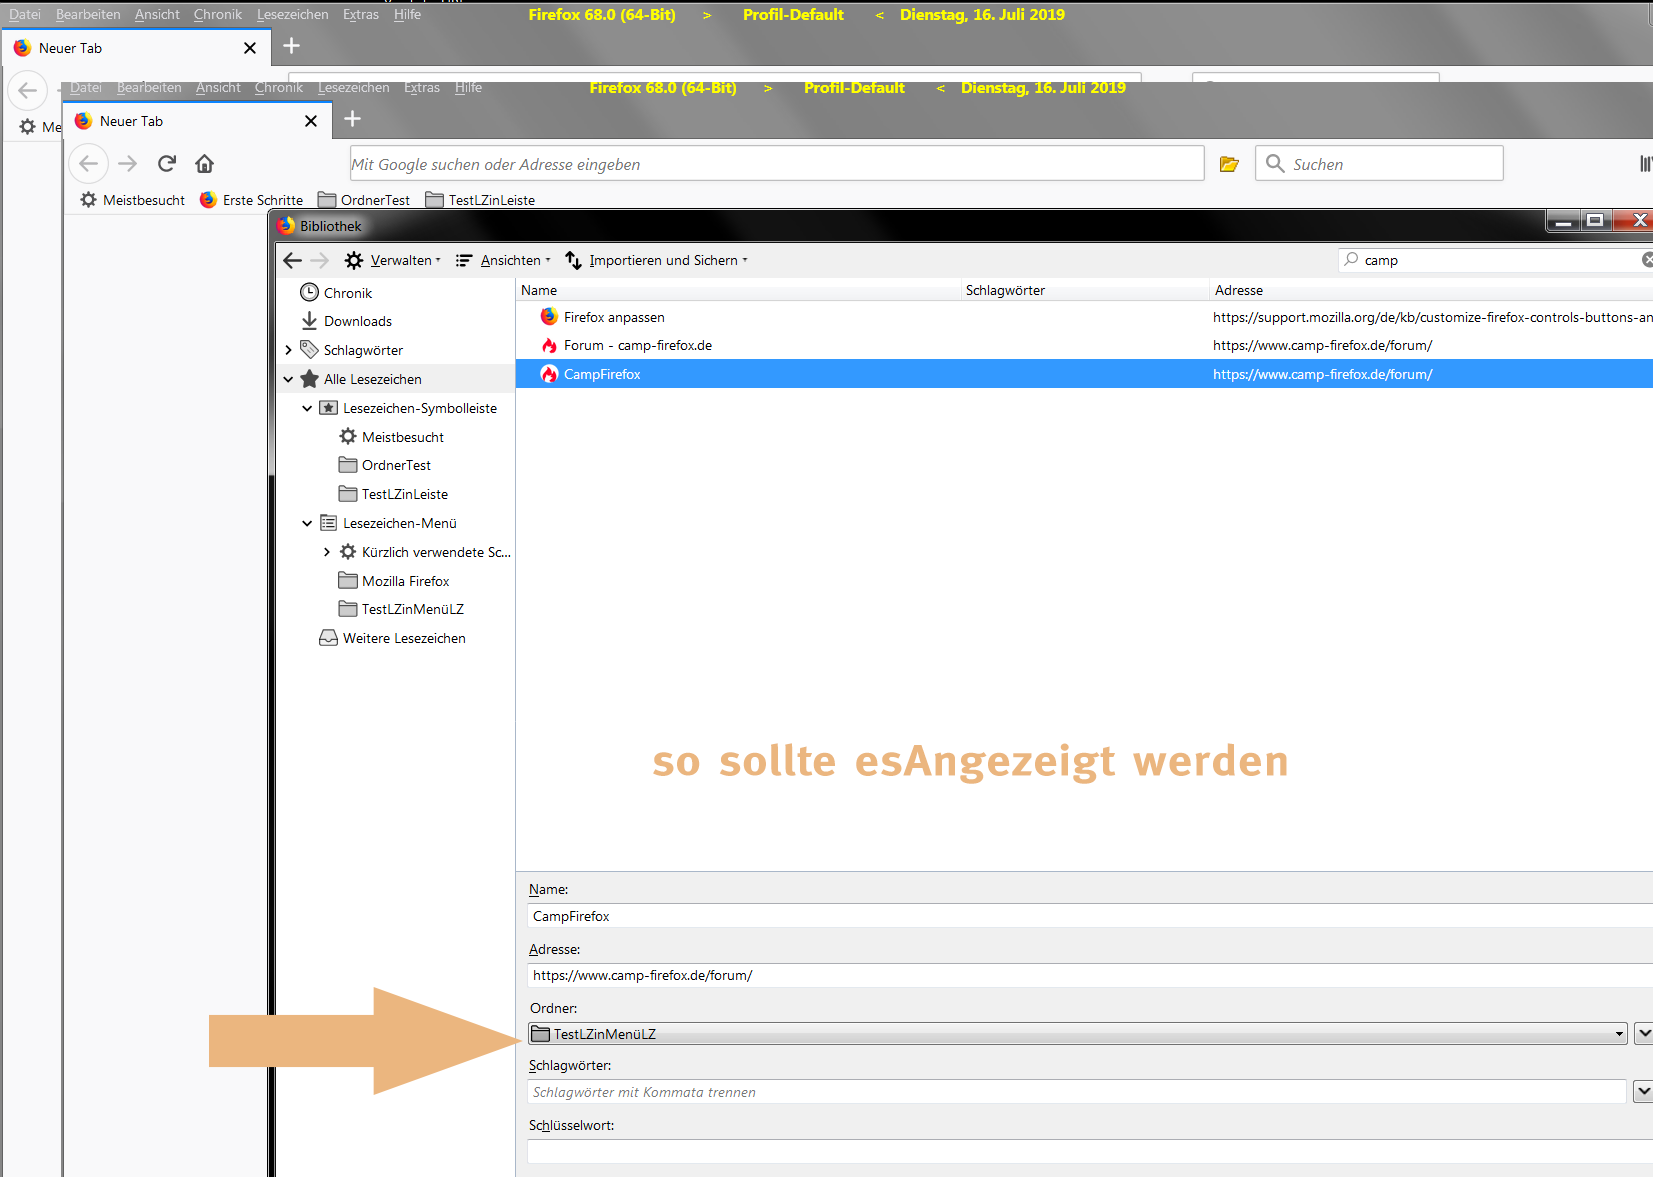This screenshot has width=1653, height=1177.
Task: Open the Datei menu in the back Firefox window
Action: 25,15
